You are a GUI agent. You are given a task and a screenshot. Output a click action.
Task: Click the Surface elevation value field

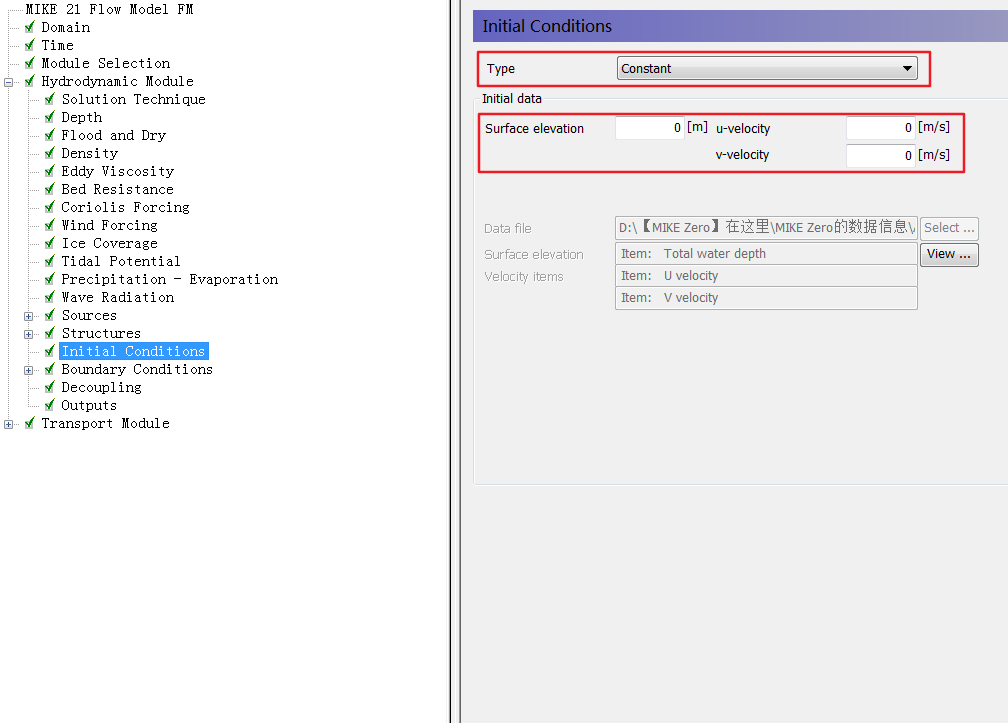[649, 128]
